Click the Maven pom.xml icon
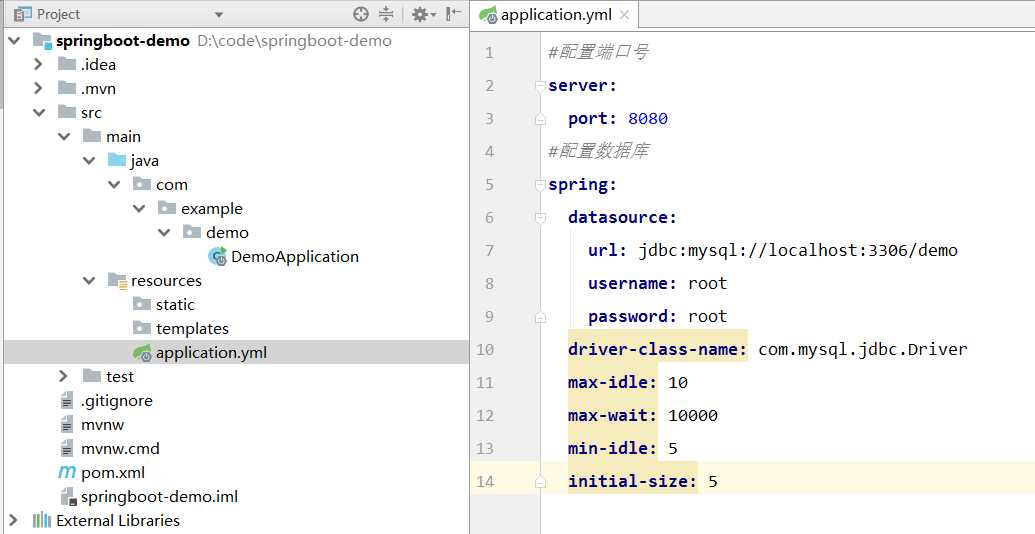1035x534 pixels. (67, 472)
